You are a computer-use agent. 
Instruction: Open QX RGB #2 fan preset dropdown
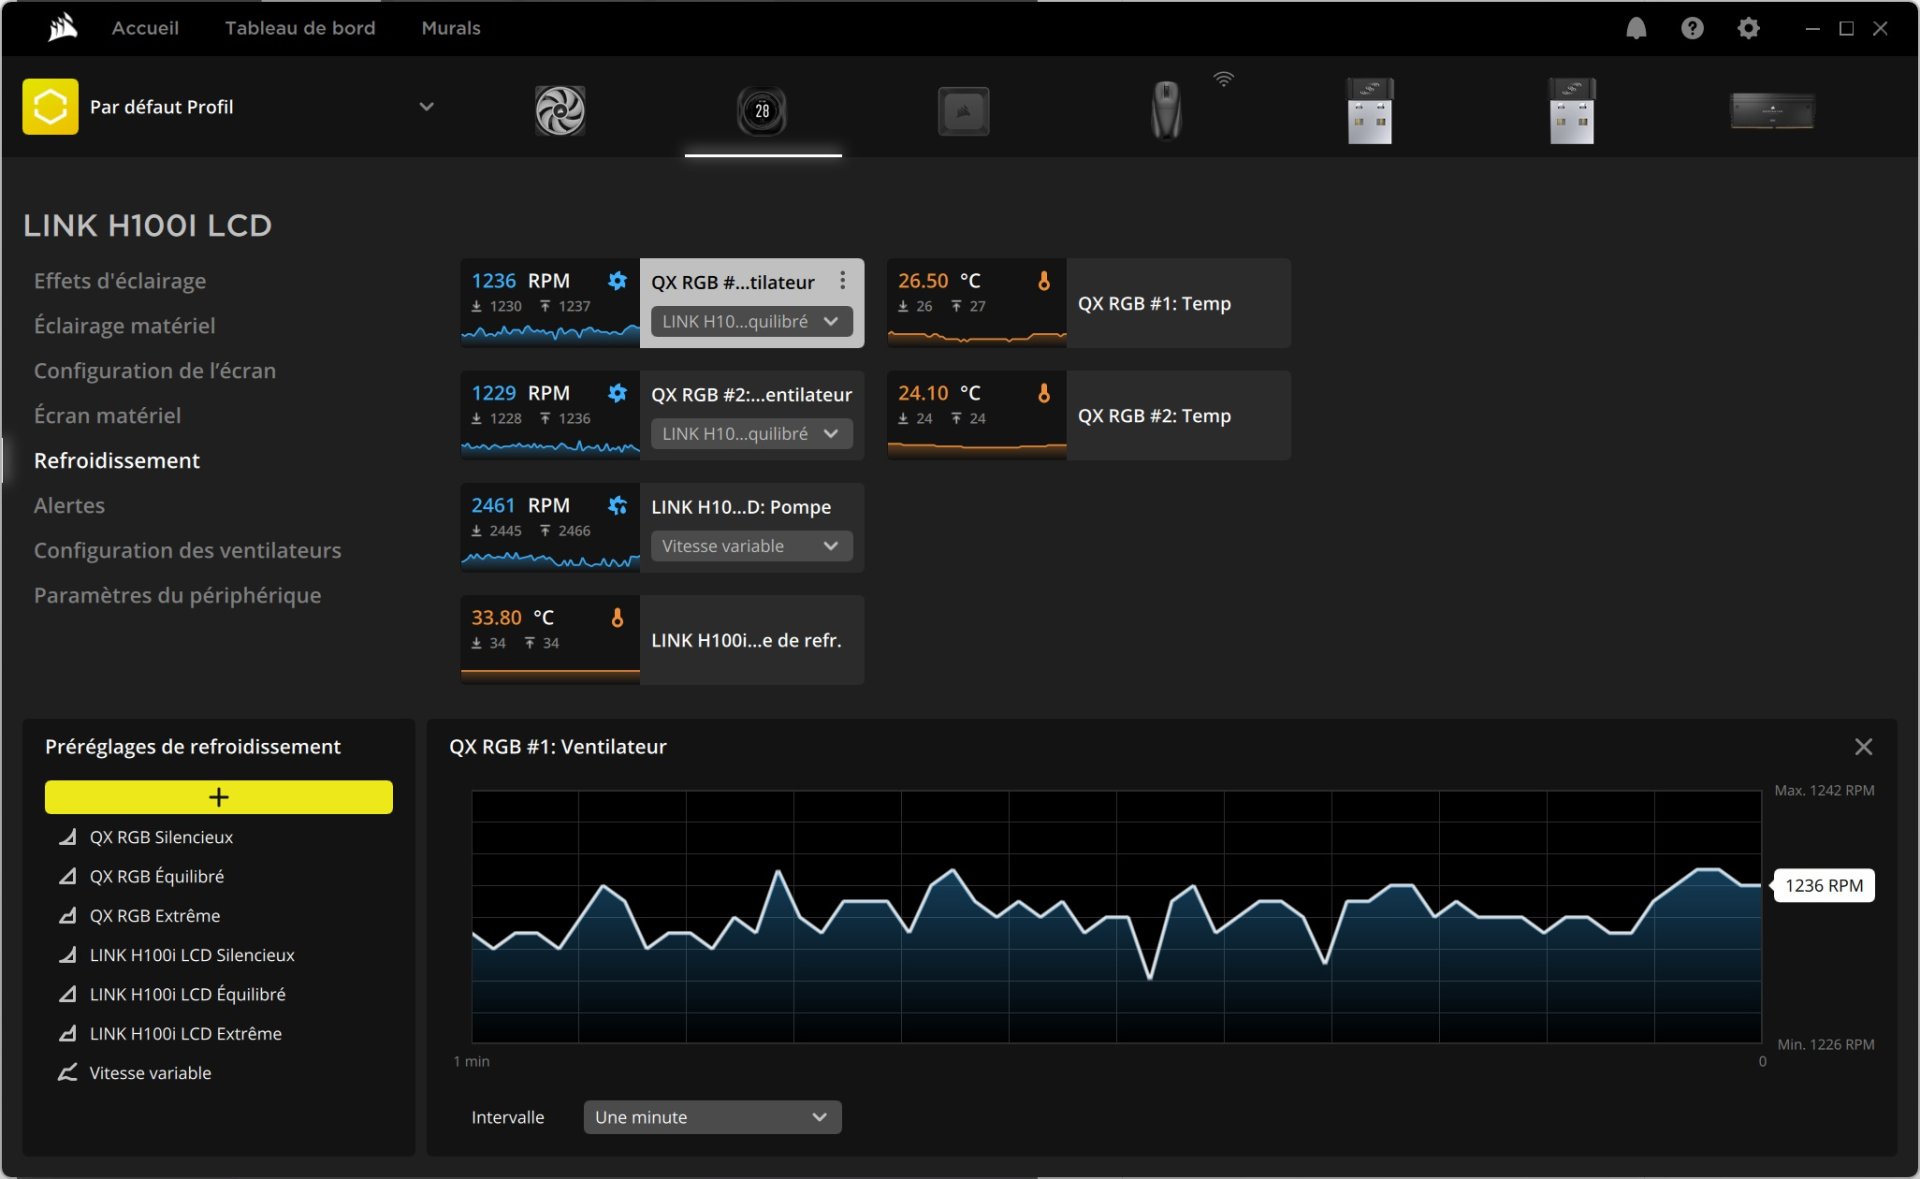click(752, 434)
